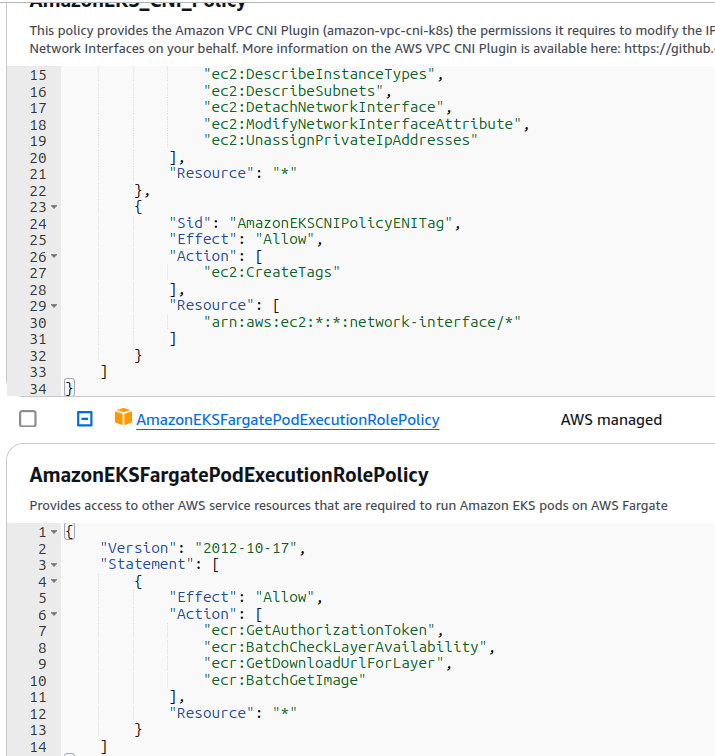Fold the statement object at Fargate line 4
Image resolution: width=715 pixels, height=756 pixels.
54,581
